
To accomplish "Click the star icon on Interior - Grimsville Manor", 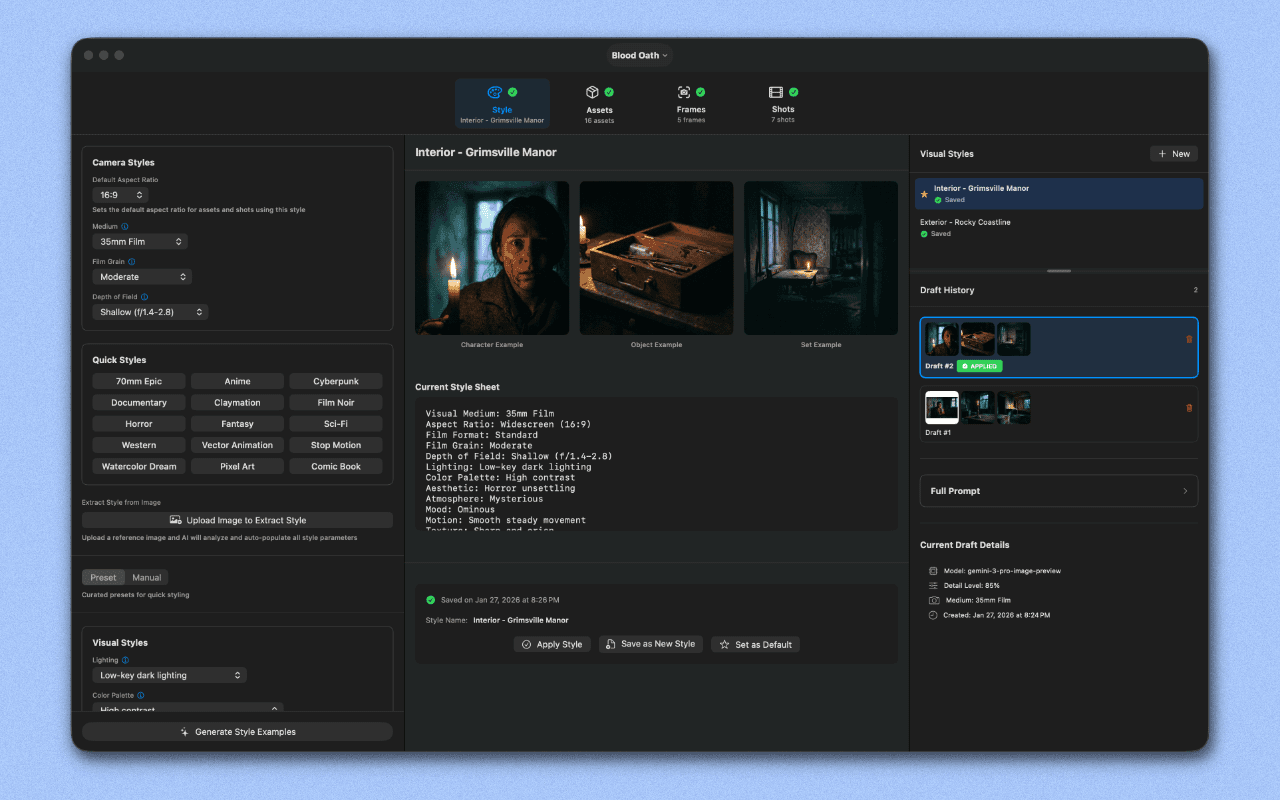I will coord(925,193).
